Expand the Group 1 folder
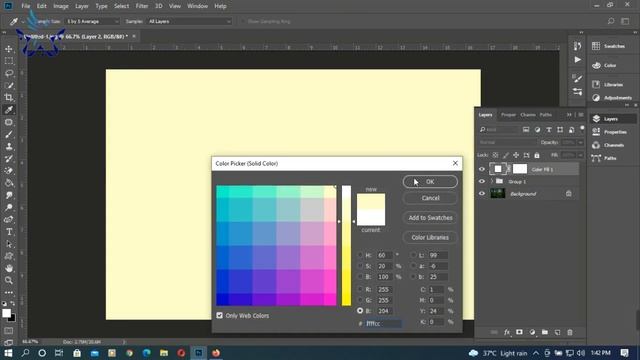This screenshot has width=640, height=360. tap(491, 181)
